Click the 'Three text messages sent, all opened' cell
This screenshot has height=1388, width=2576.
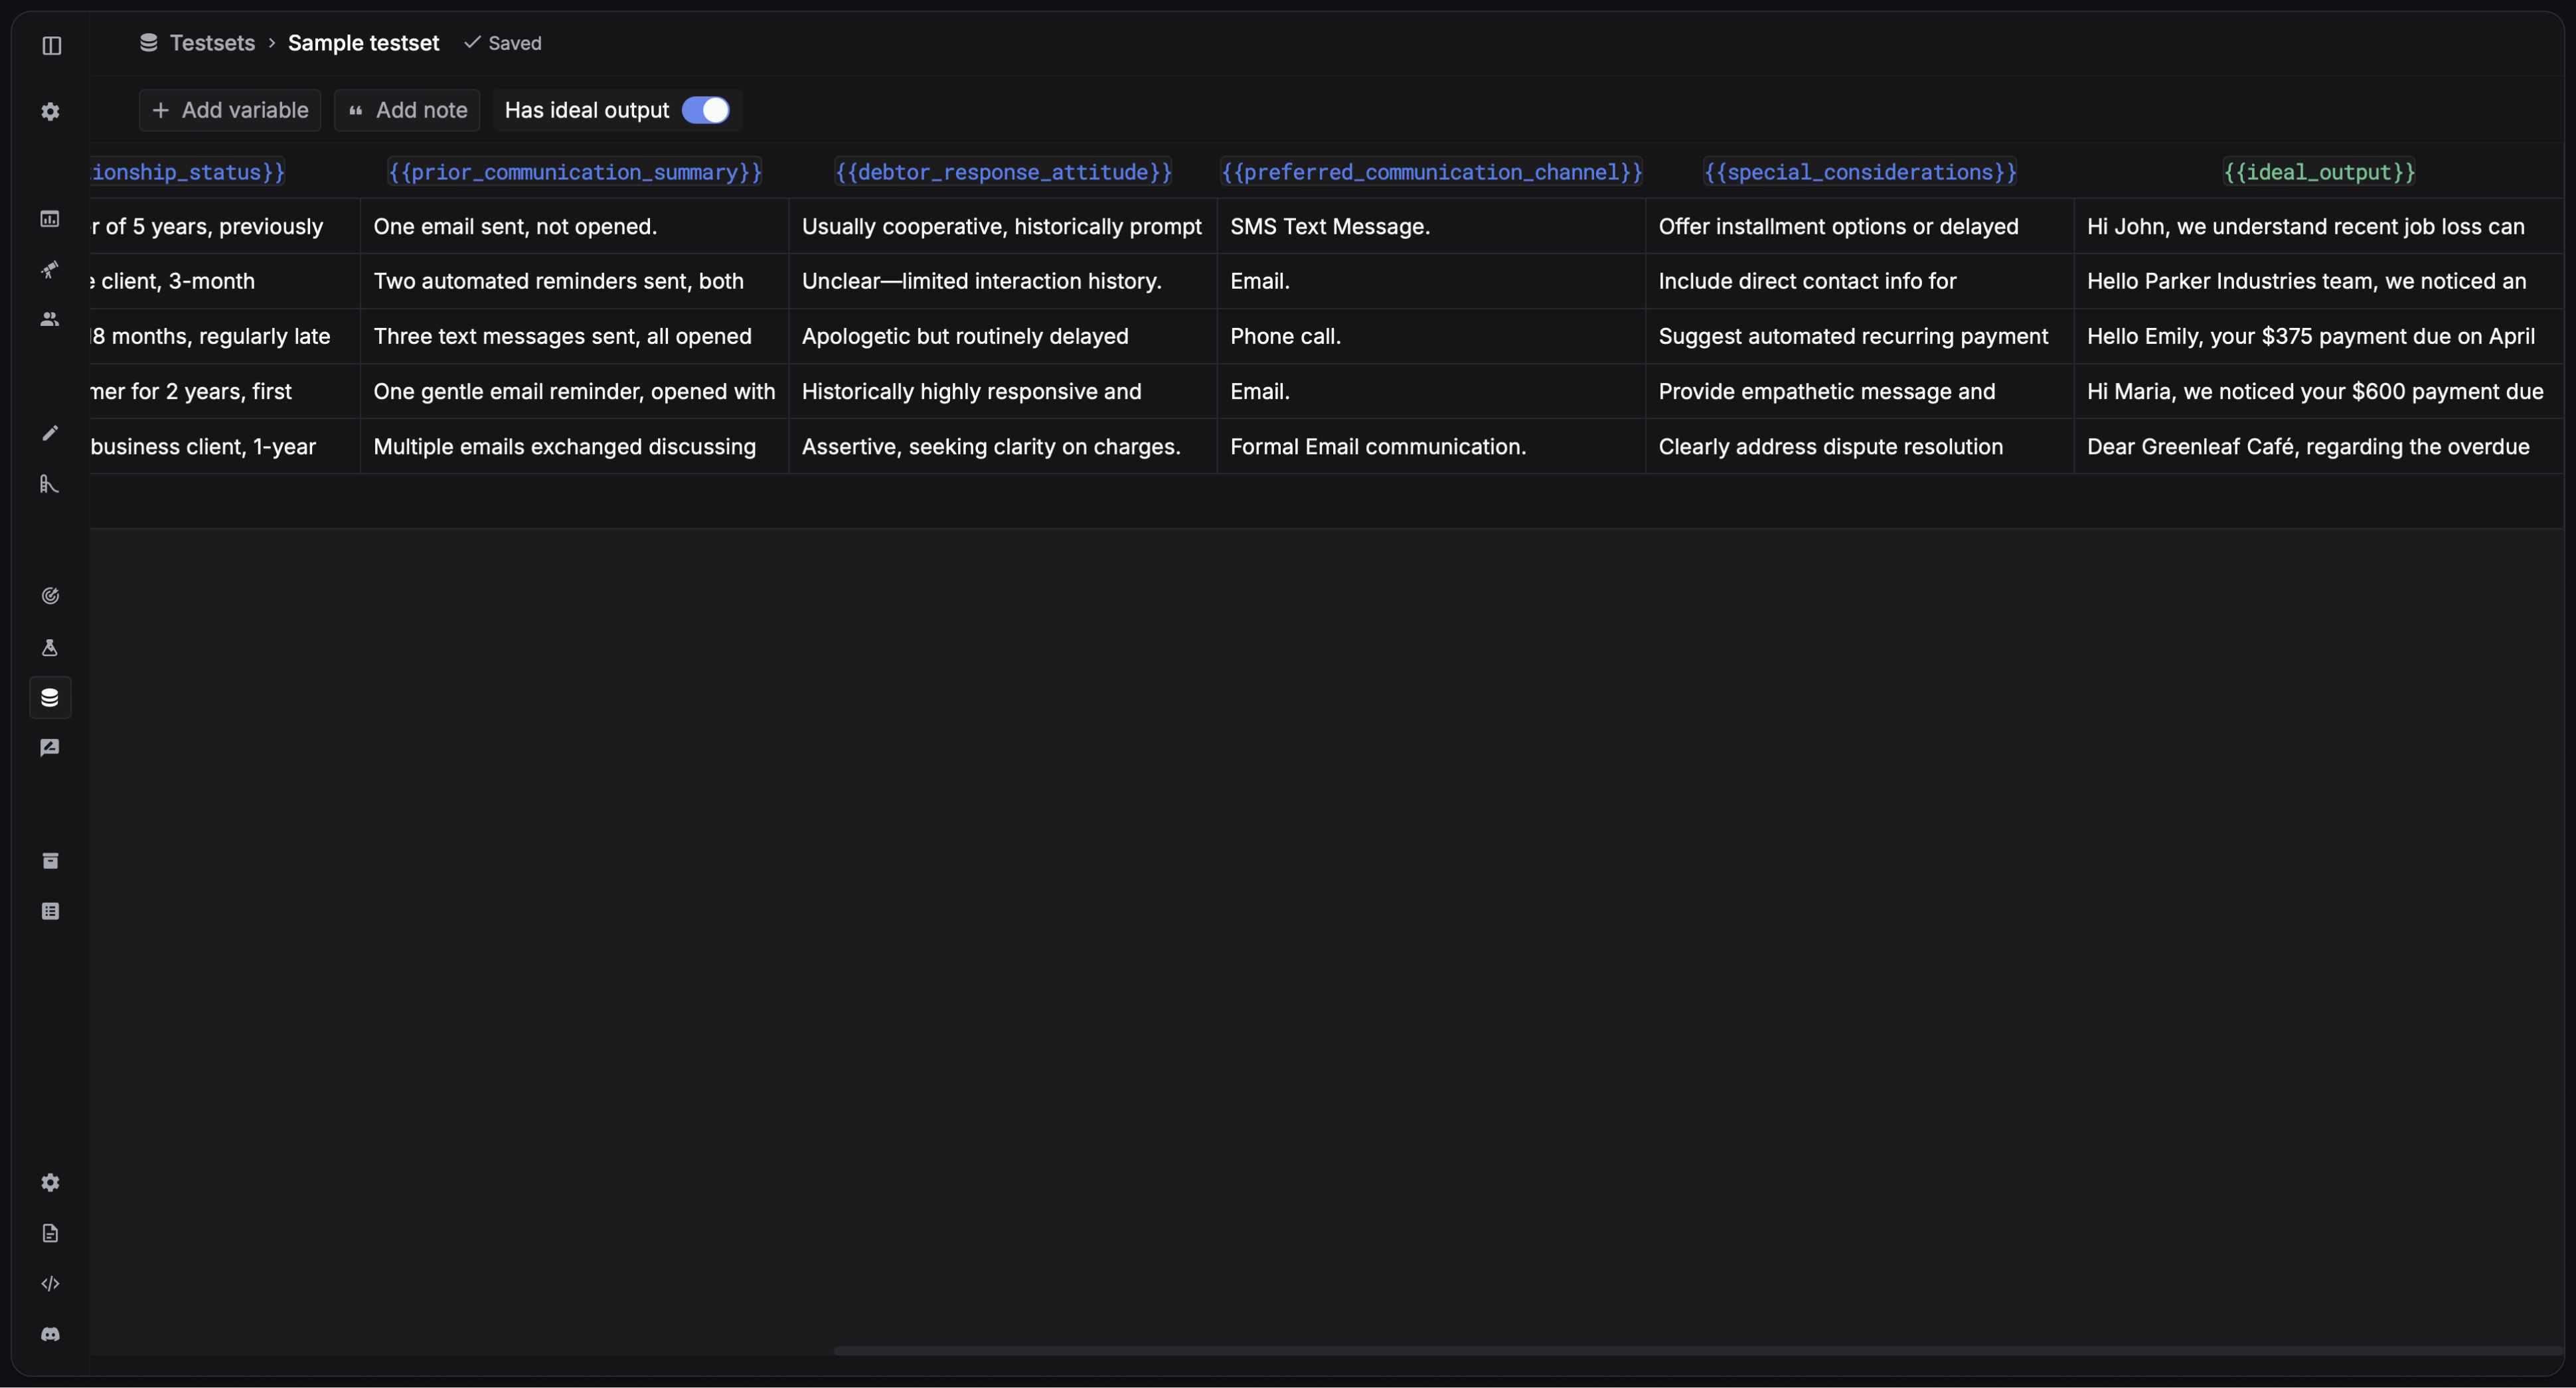point(575,336)
